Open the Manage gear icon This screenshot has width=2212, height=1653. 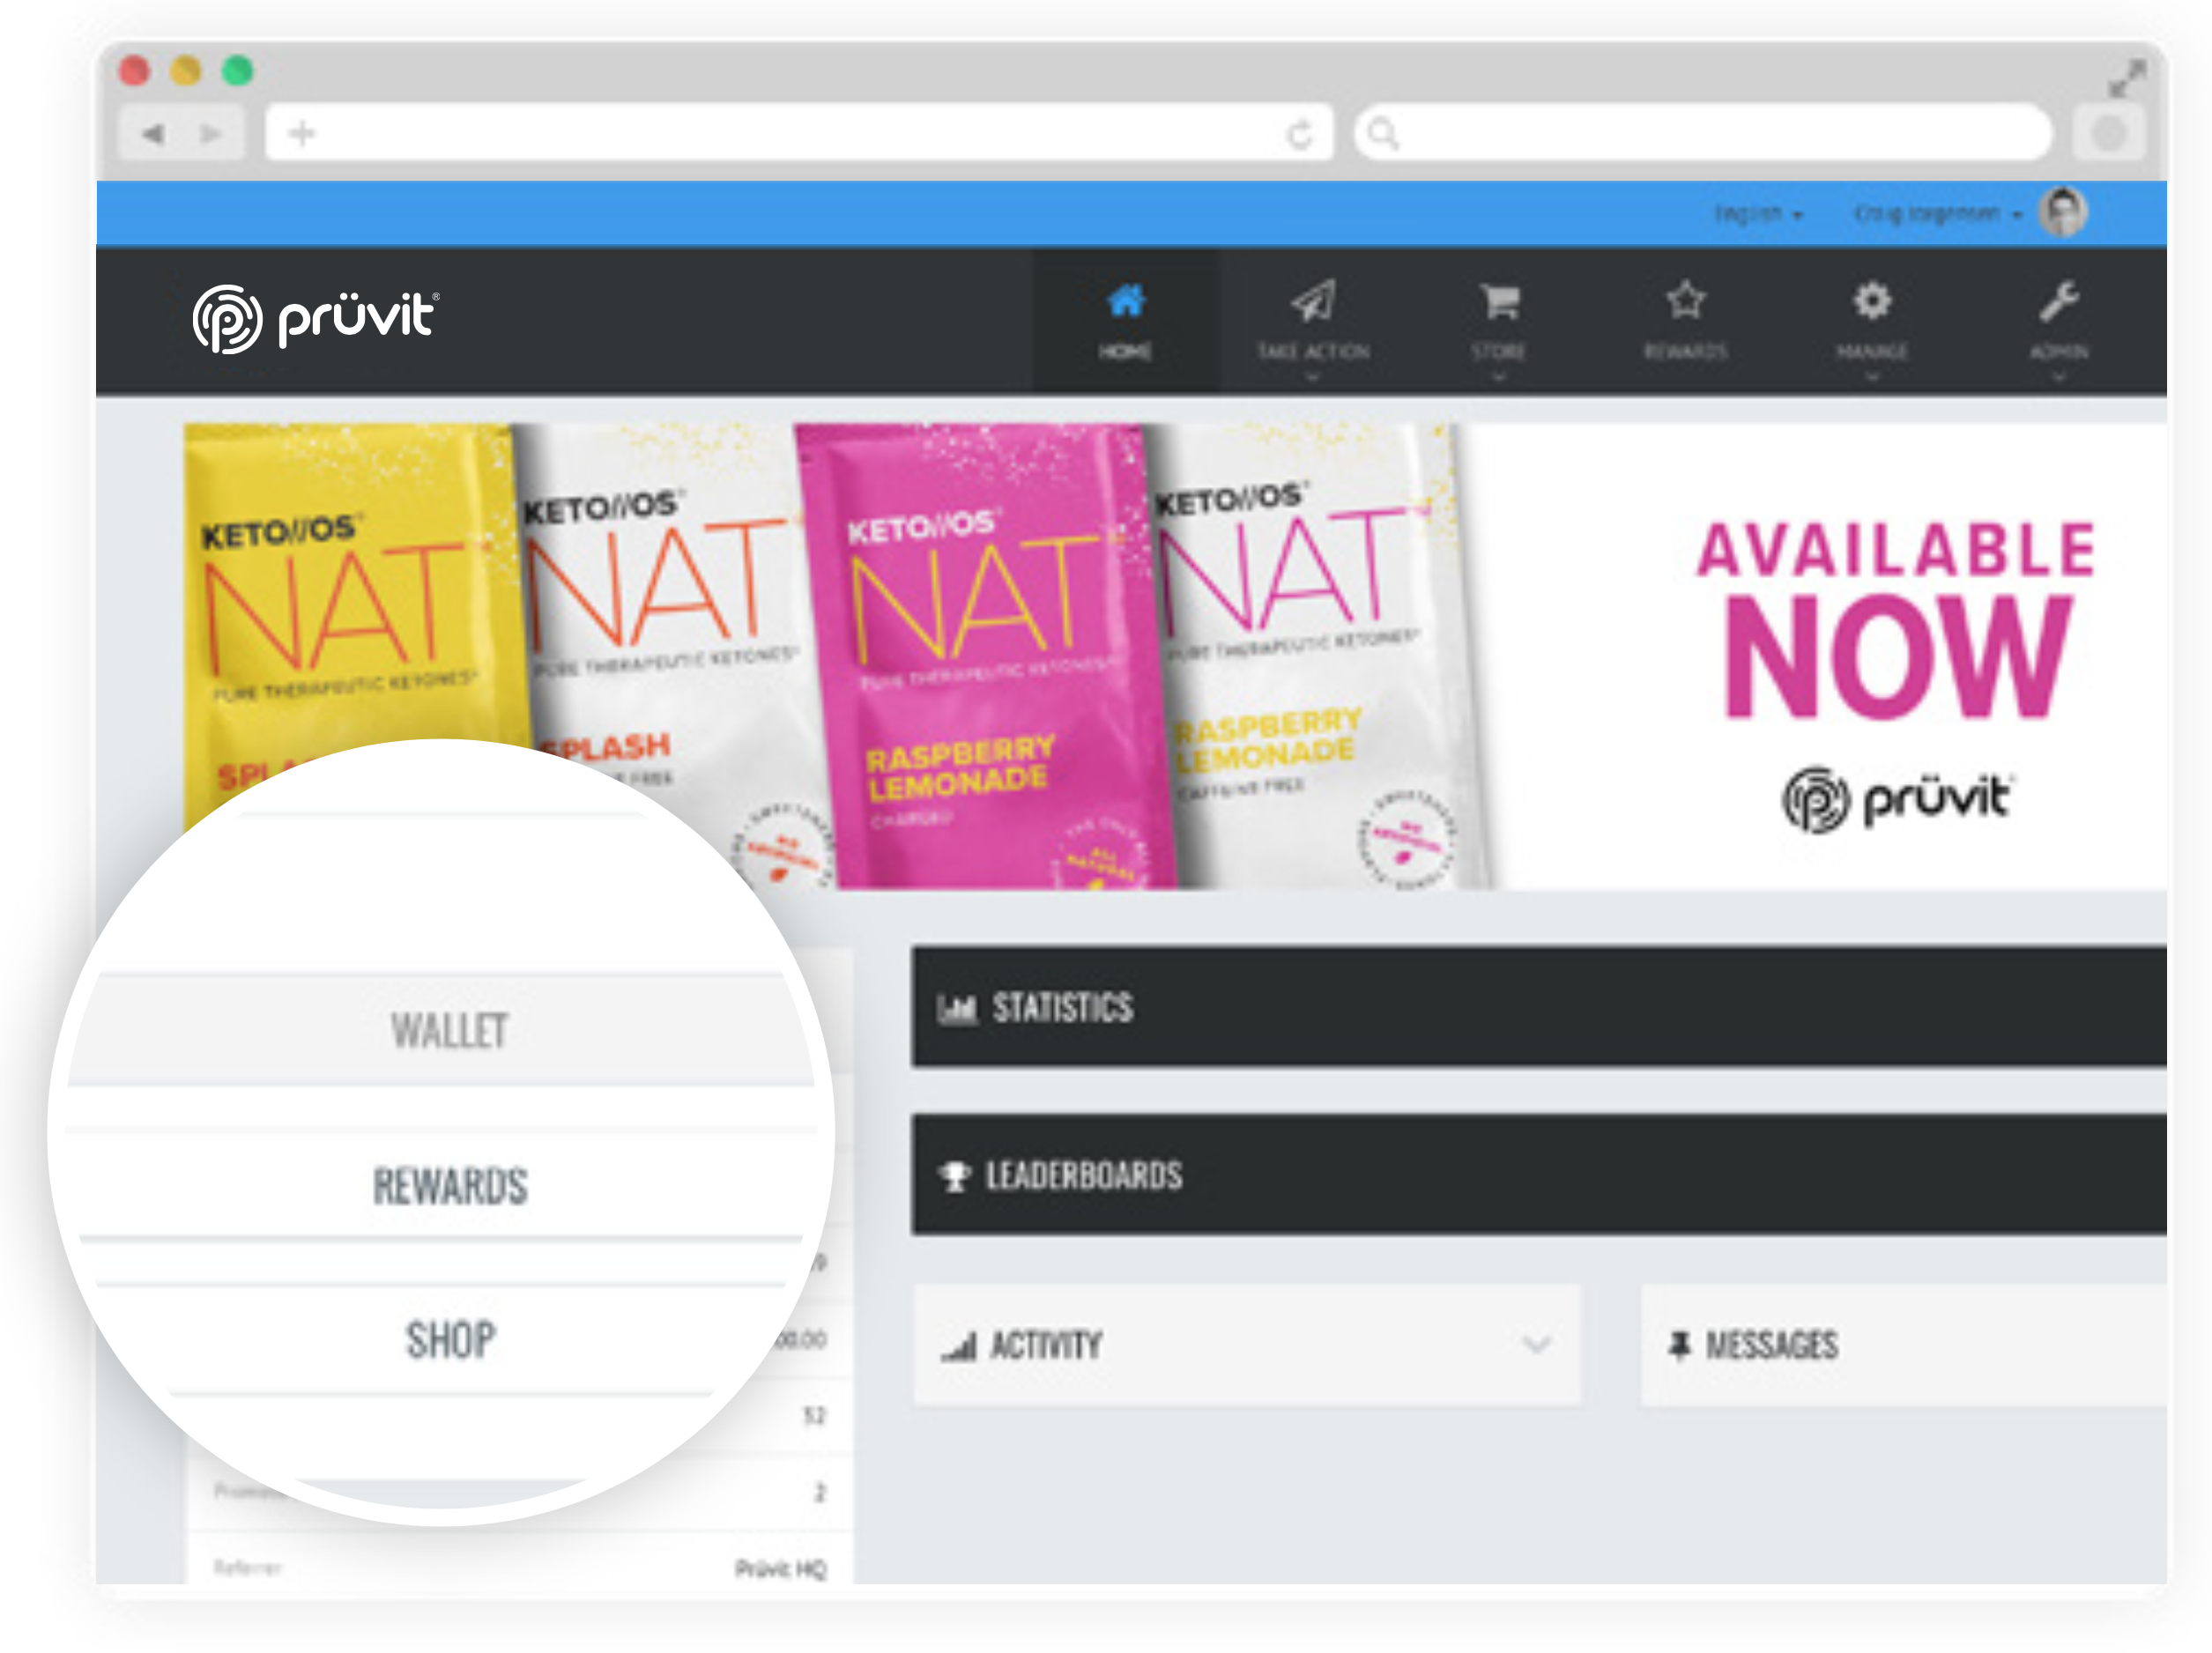[1872, 300]
